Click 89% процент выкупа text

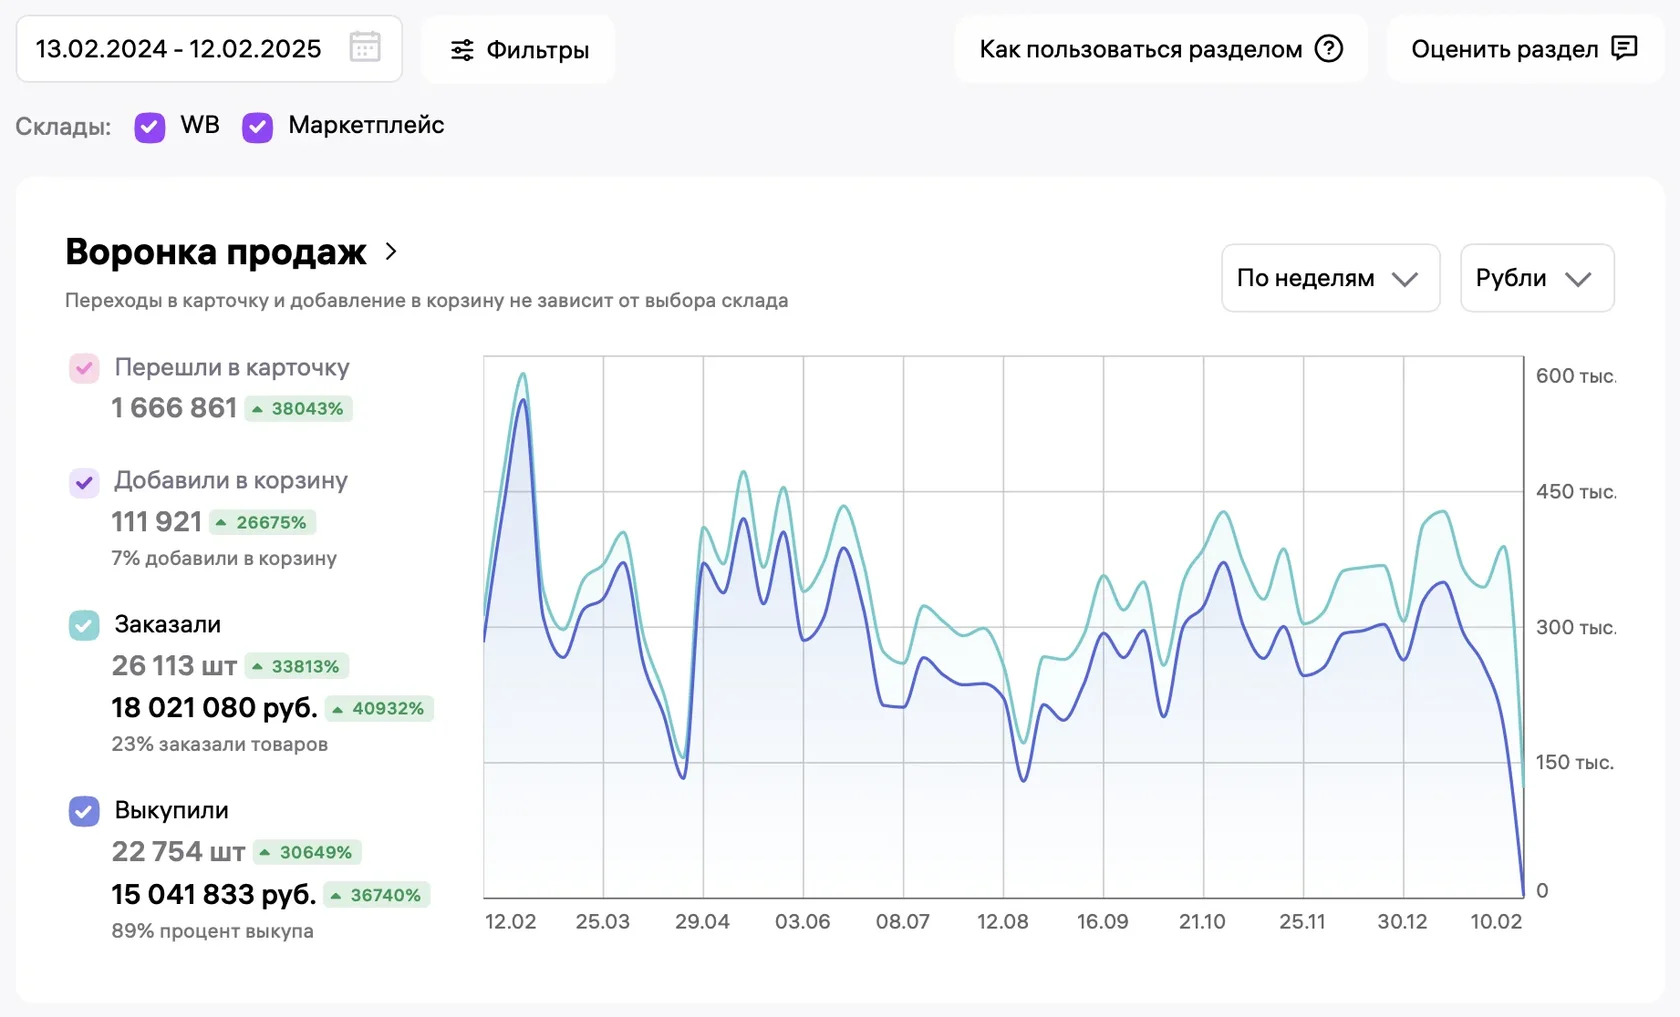[x=212, y=931]
